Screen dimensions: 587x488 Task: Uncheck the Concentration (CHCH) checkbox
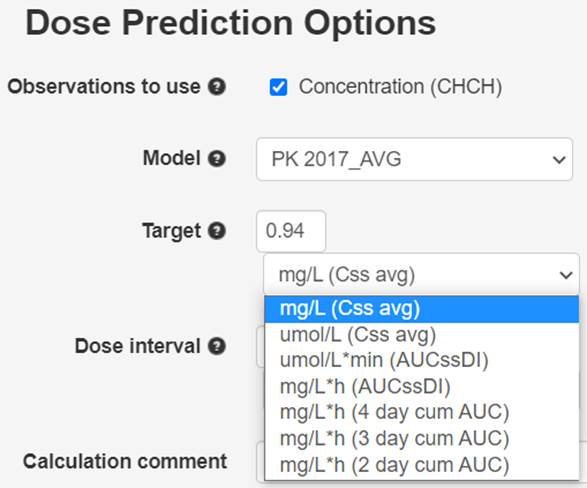[279, 87]
